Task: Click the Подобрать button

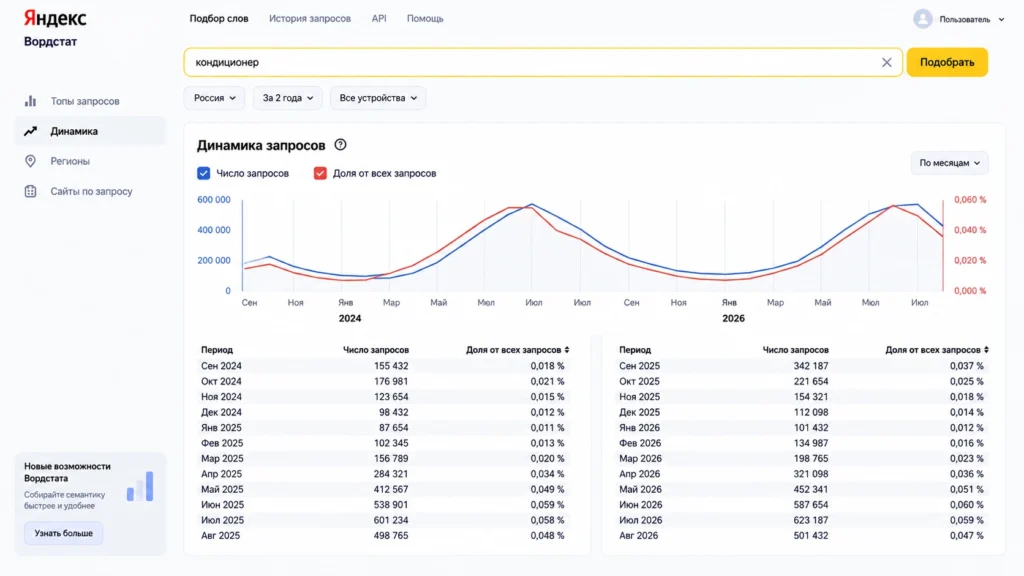Action: pos(947,63)
